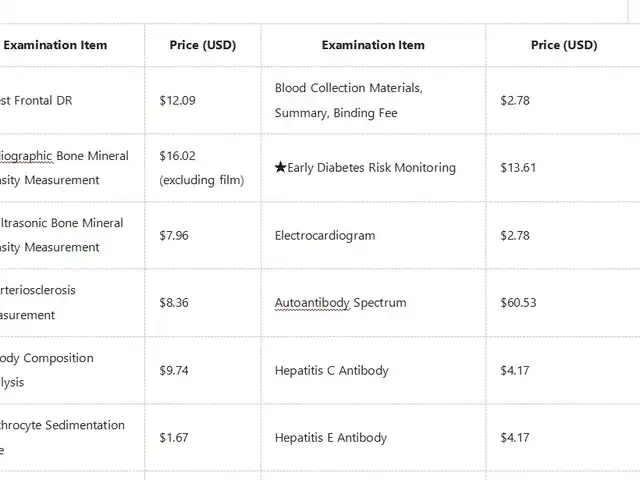The height and width of the screenshot is (480, 640).
Task: Select the Hepatitis E Antibody cell
Action: (x=331, y=437)
